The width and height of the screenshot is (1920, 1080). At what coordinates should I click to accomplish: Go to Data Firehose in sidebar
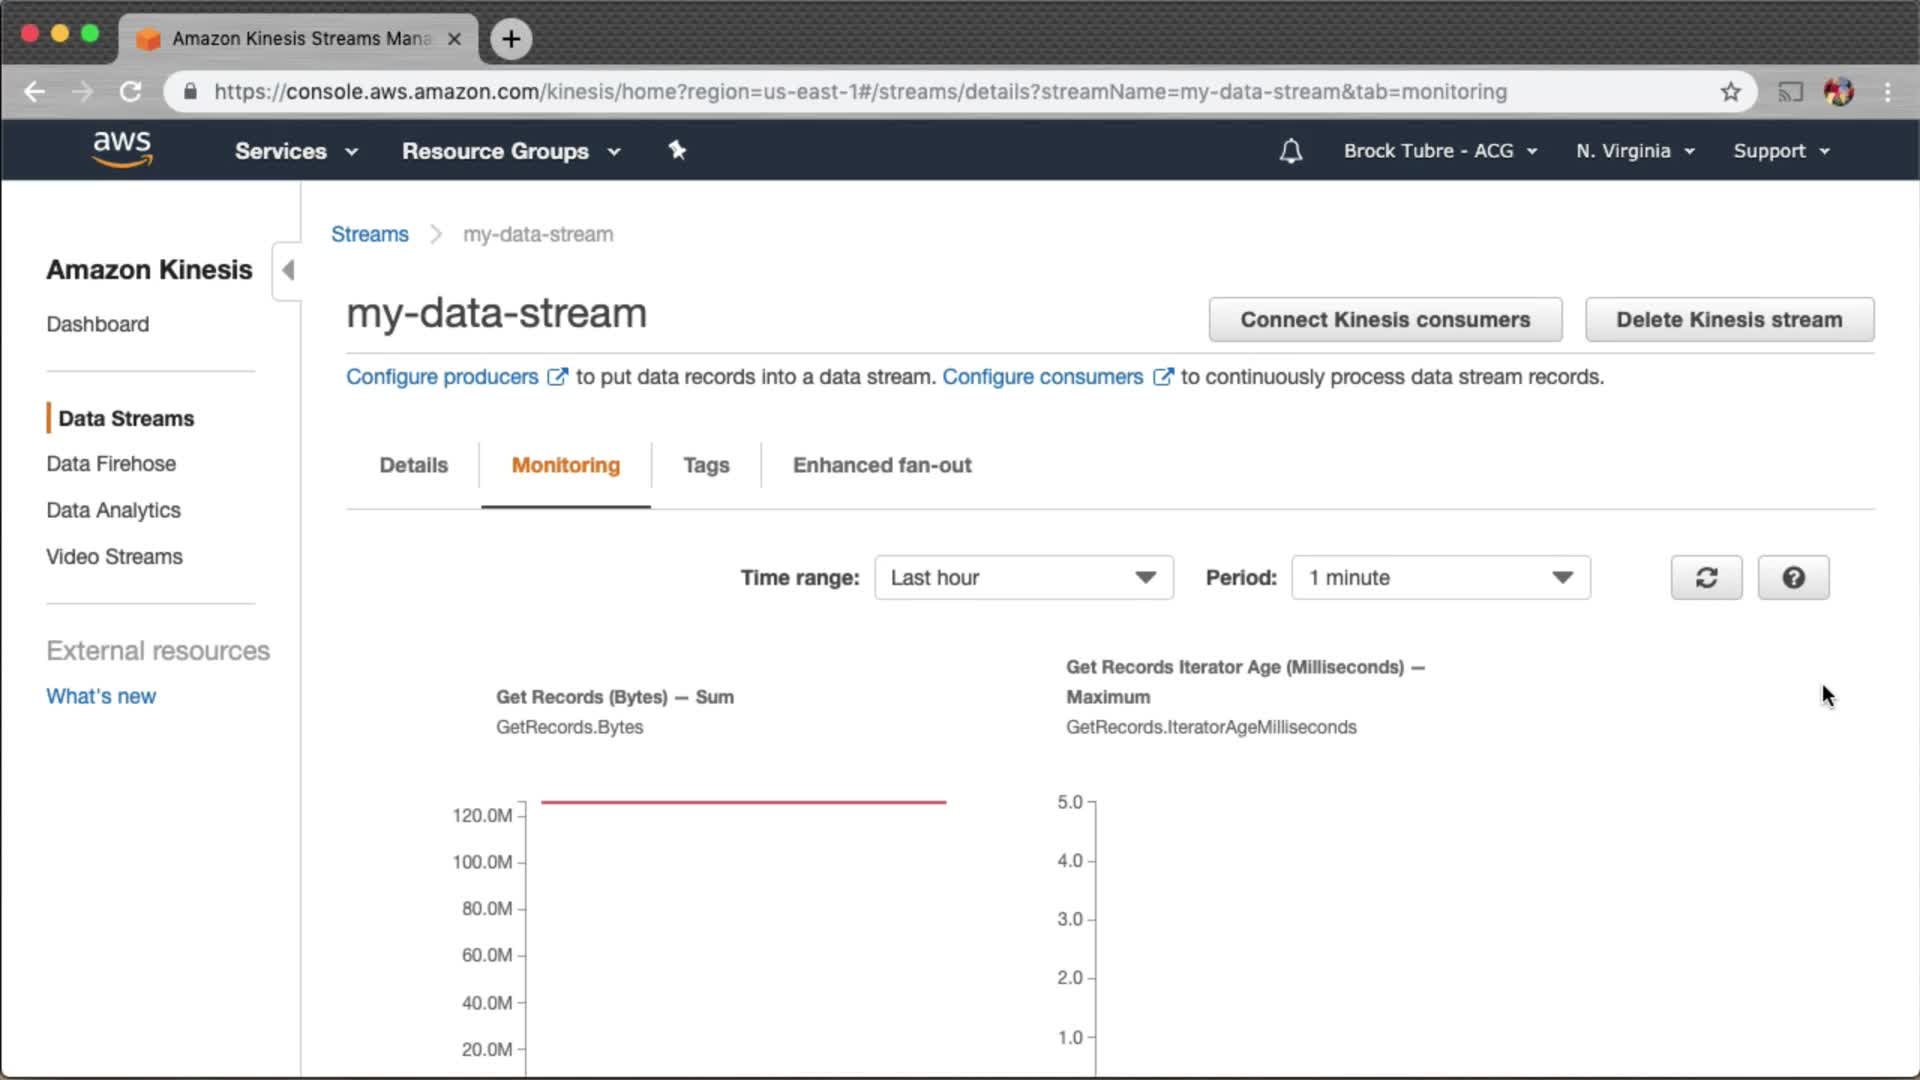[111, 464]
